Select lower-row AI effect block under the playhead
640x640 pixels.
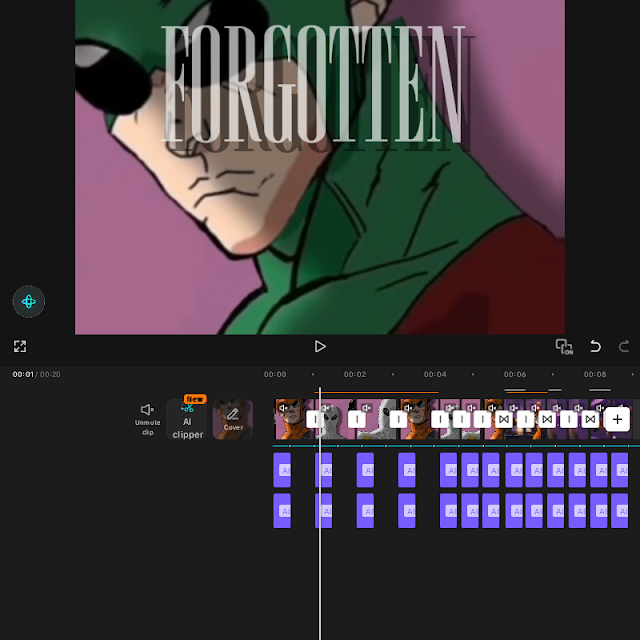click(323, 511)
